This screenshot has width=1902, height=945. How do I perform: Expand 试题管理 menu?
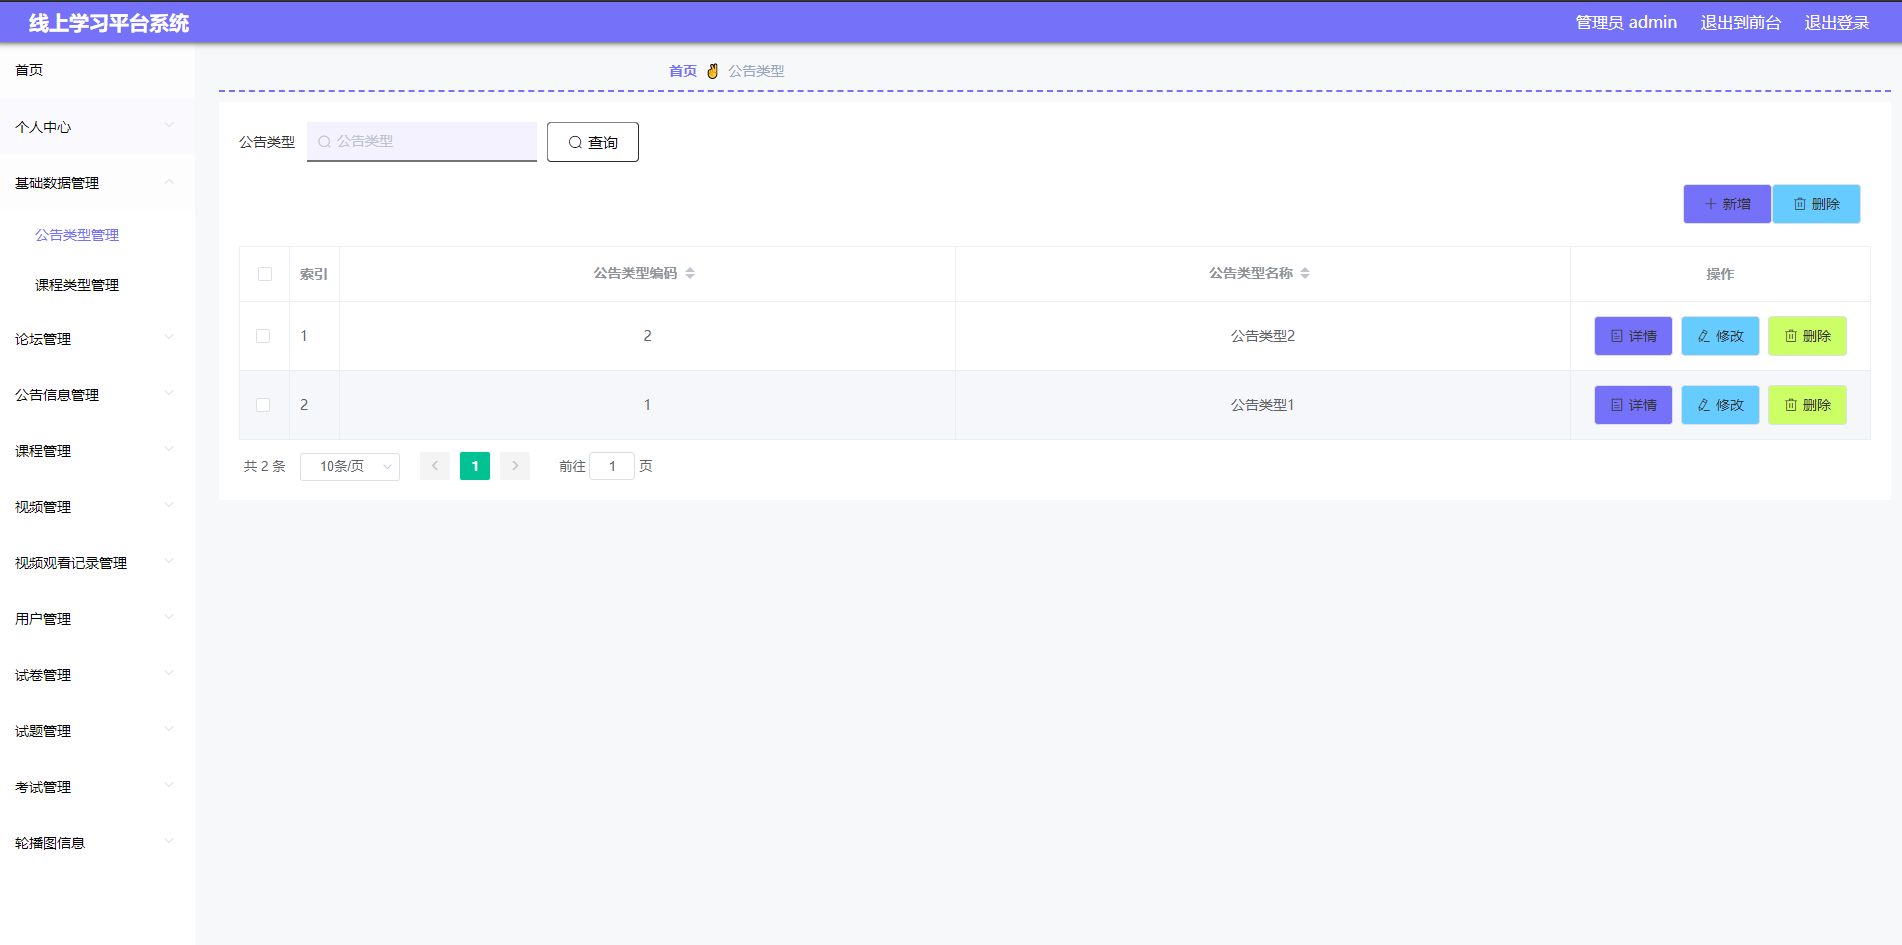click(x=97, y=731)
